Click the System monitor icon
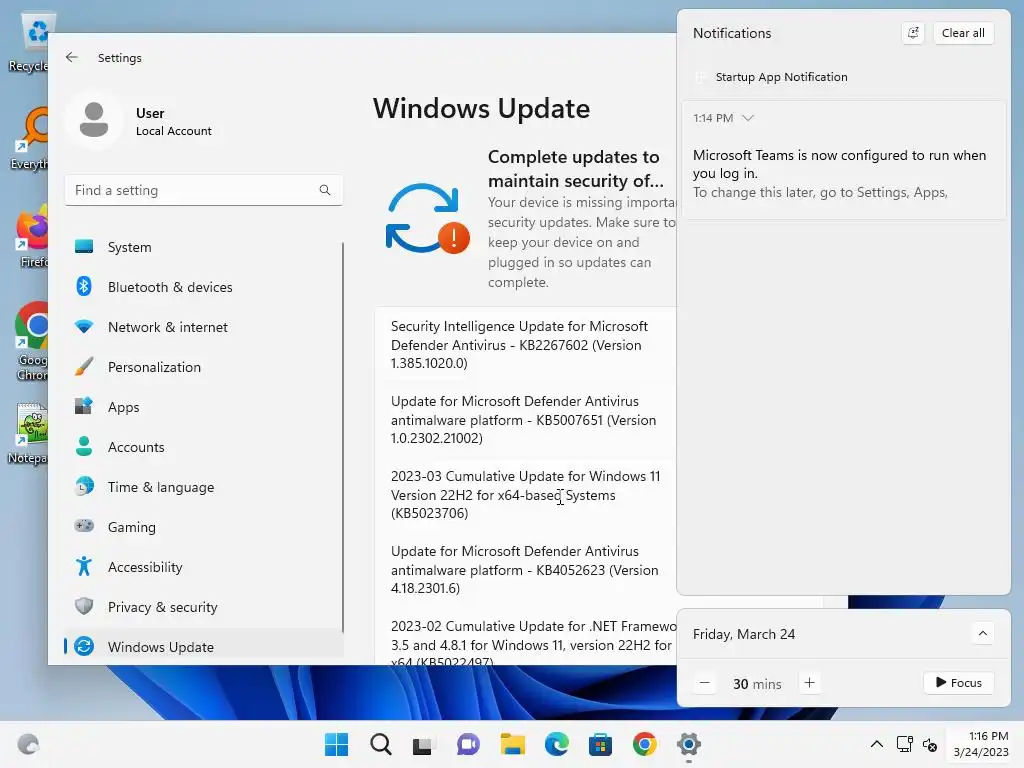 coord(84,246)
